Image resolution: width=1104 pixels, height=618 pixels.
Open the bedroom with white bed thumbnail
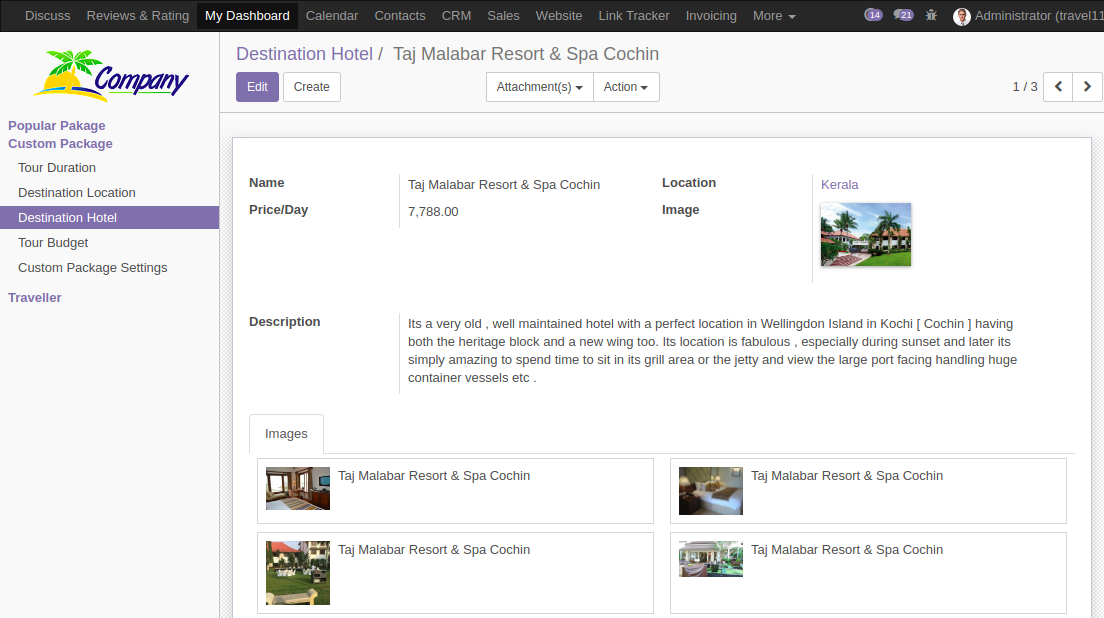click(710, 491)
